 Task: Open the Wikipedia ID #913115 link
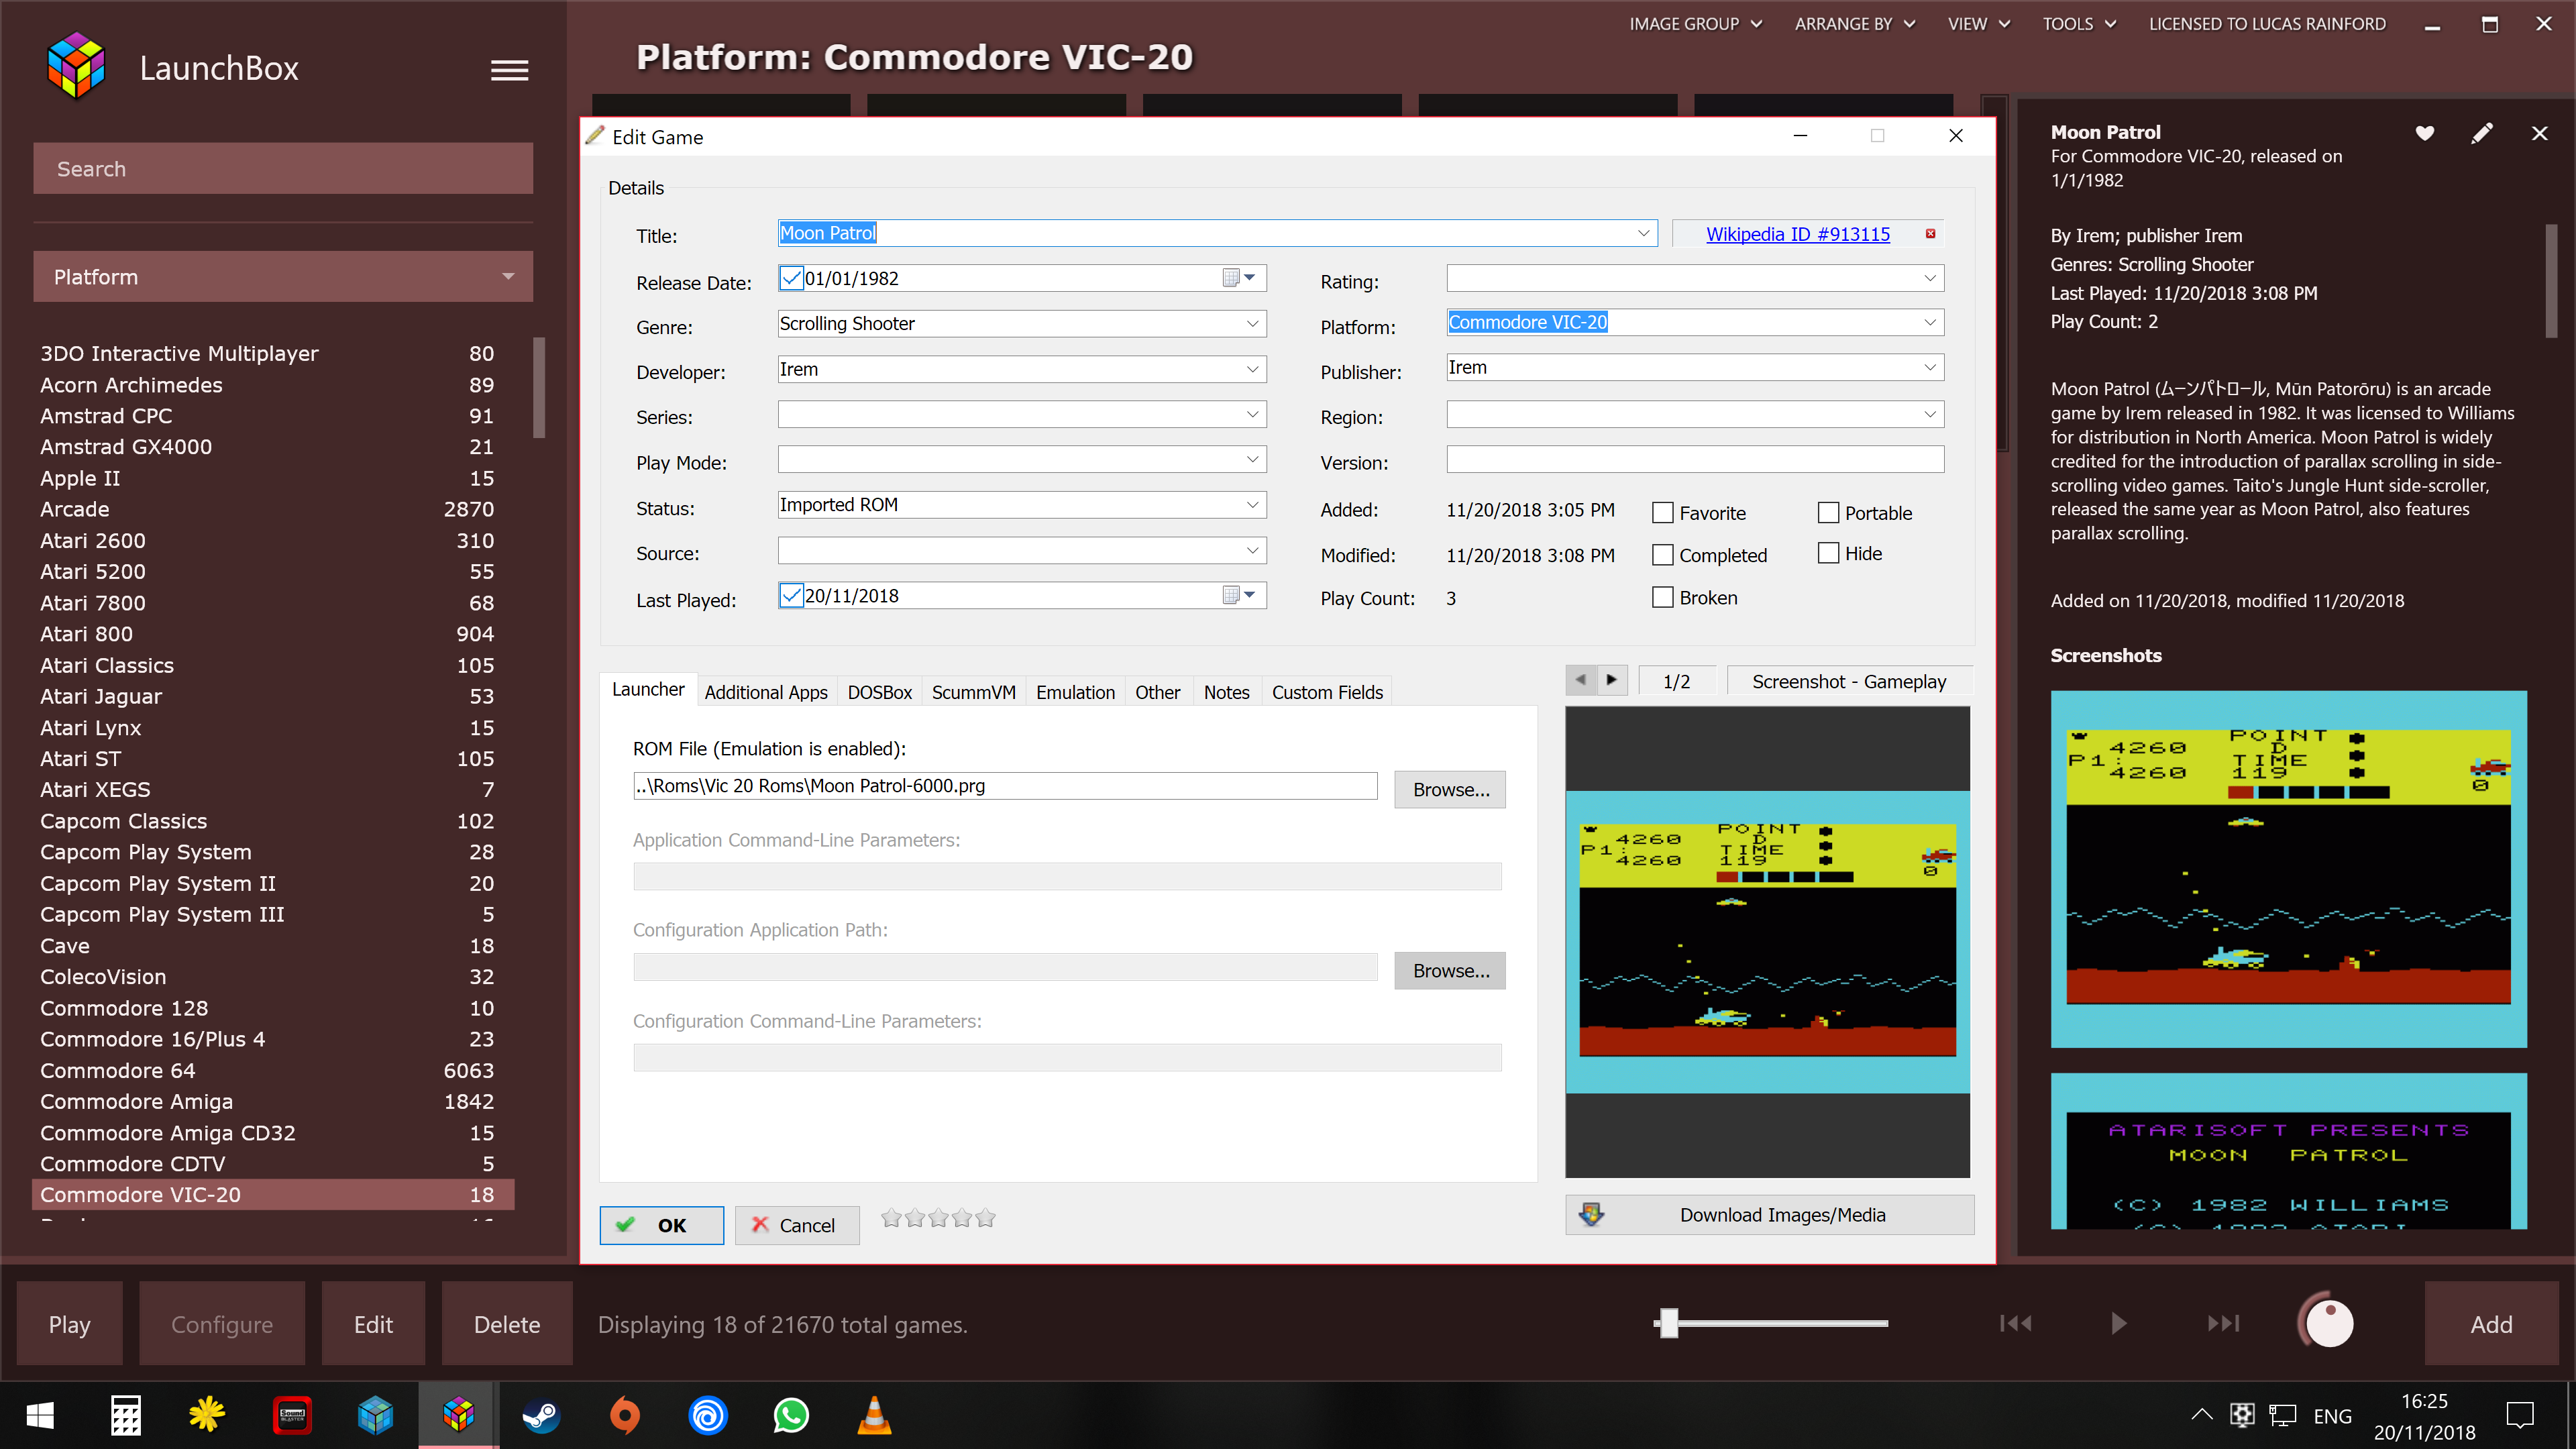coord(1797,234)
